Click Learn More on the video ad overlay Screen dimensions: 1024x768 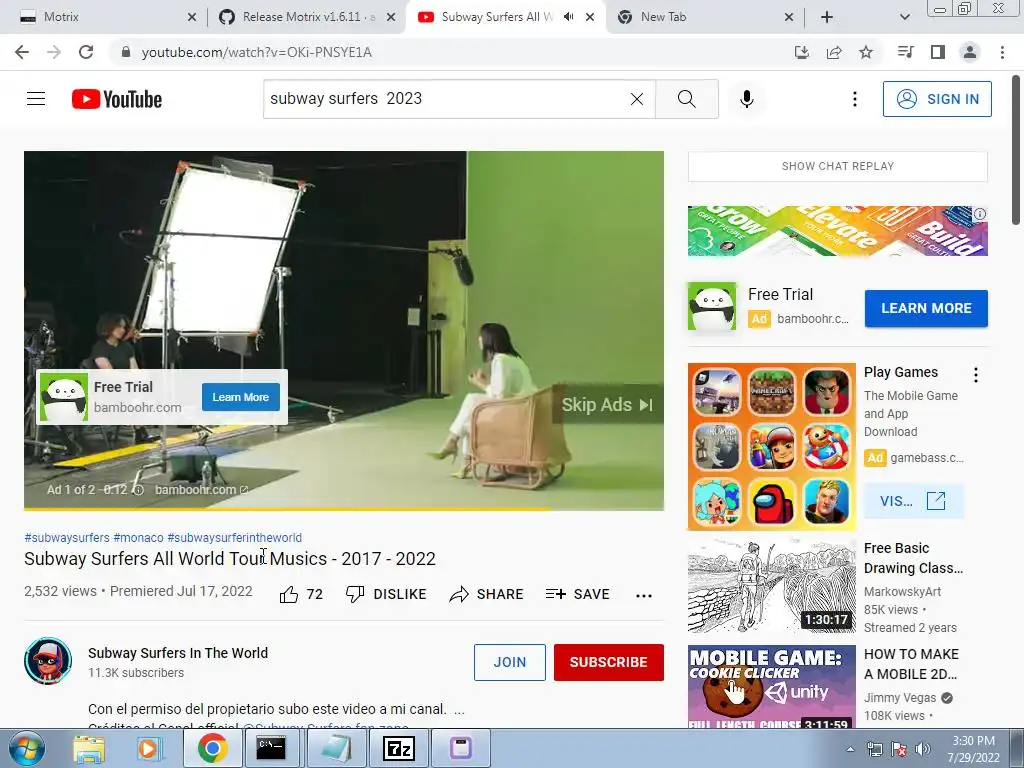240,397
